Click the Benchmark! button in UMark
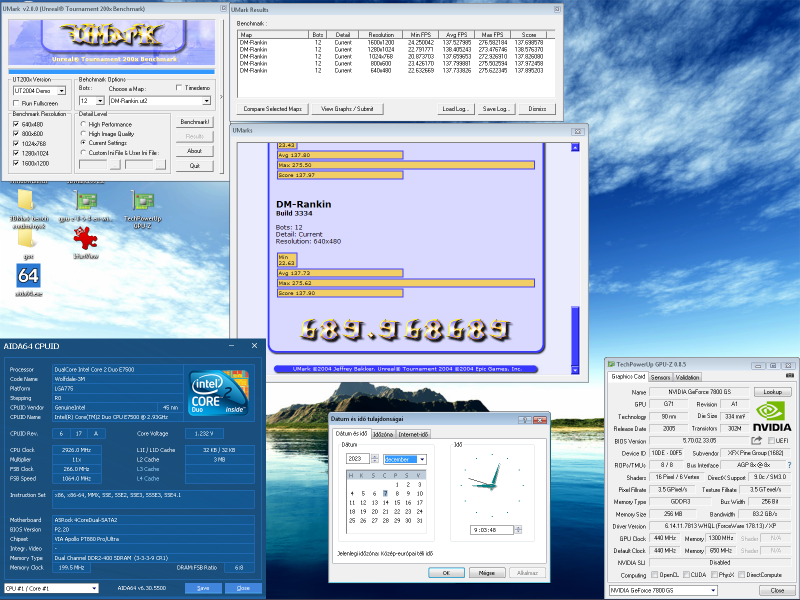Screen dimensions: 800x600 click(x=194, y=122)
